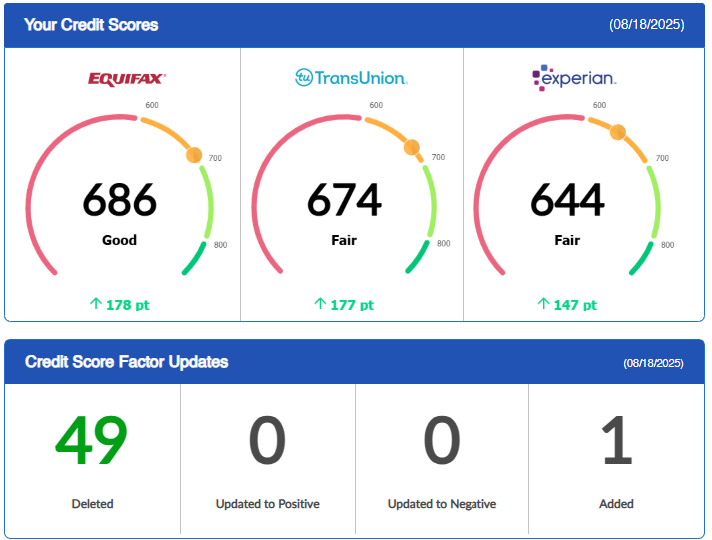Viewport: 712px width, 540px height.
Task: Select the Experian score 644
Action: [567, 200]
